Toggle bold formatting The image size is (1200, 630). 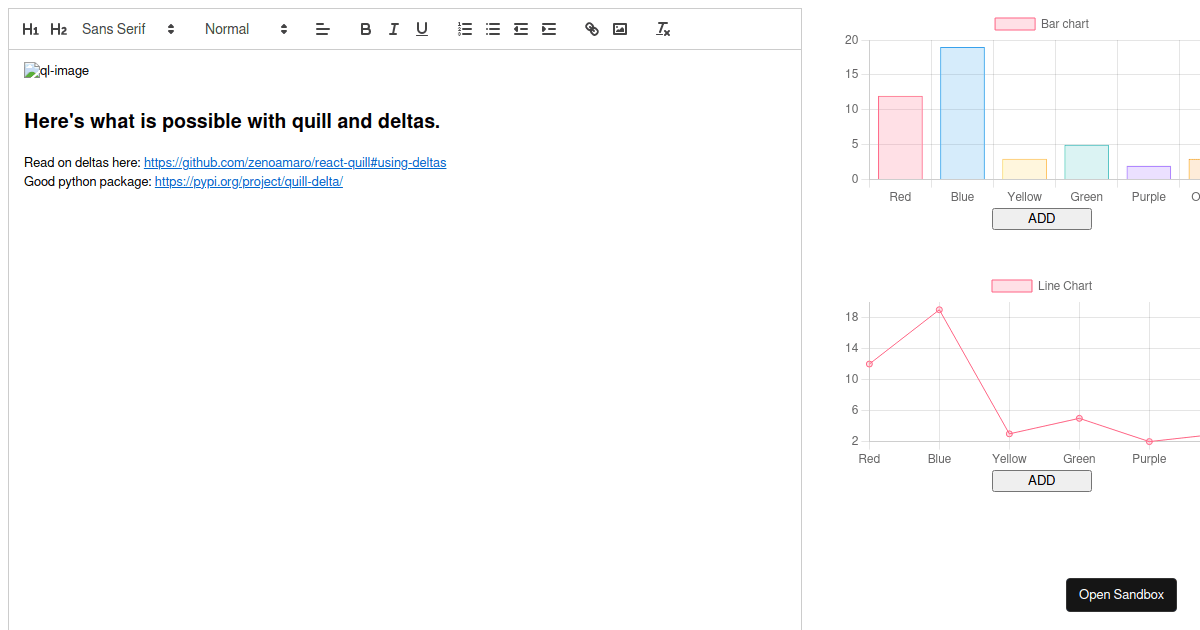(x=365, y=29)
